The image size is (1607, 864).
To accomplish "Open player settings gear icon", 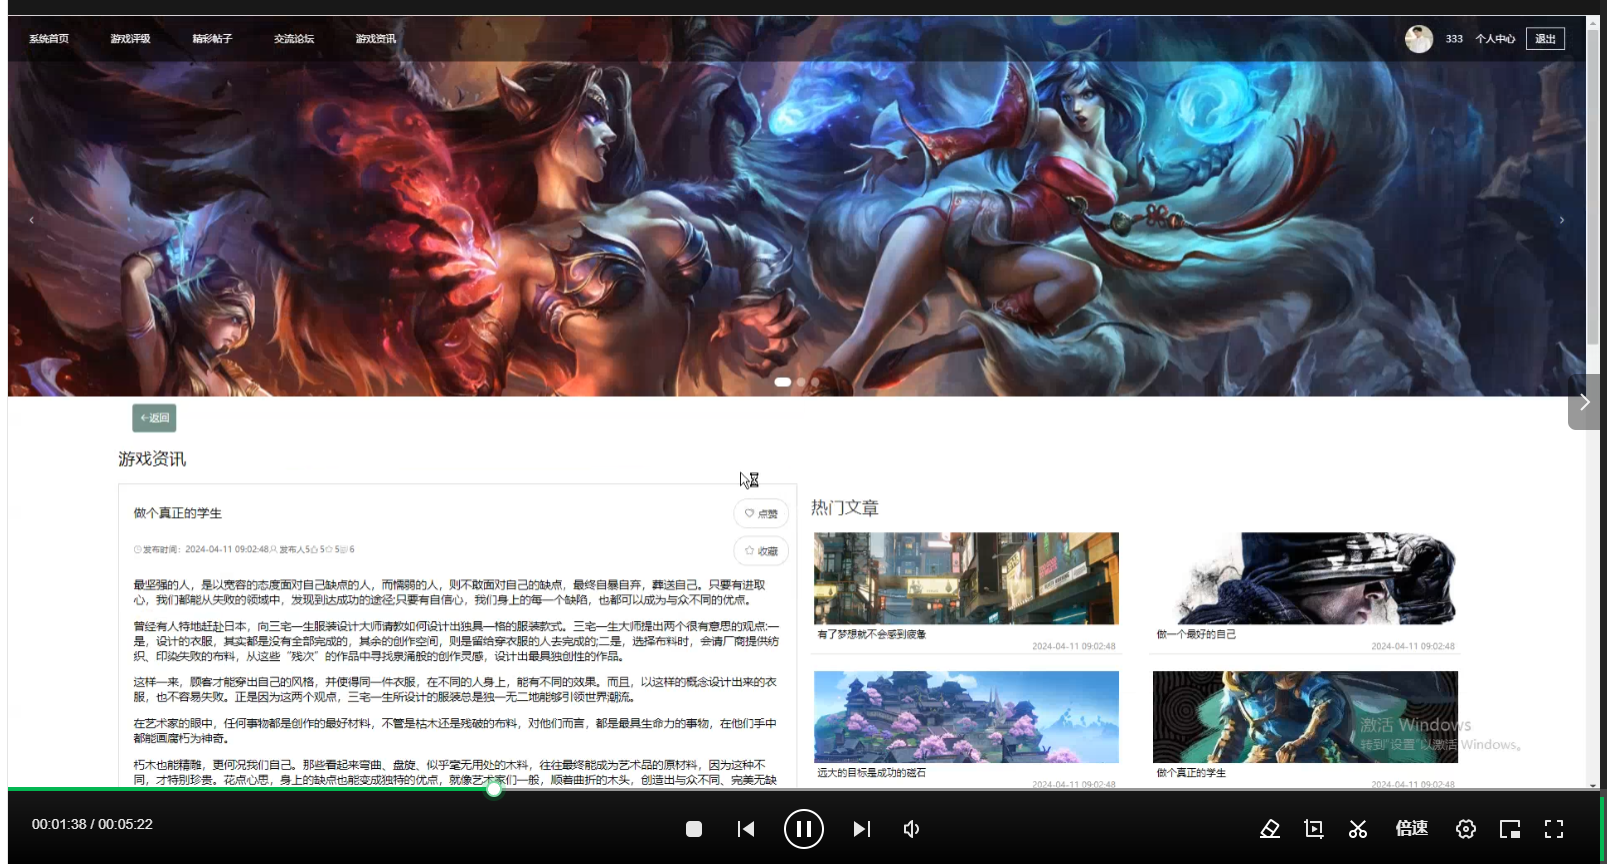I will [1466, 829].
